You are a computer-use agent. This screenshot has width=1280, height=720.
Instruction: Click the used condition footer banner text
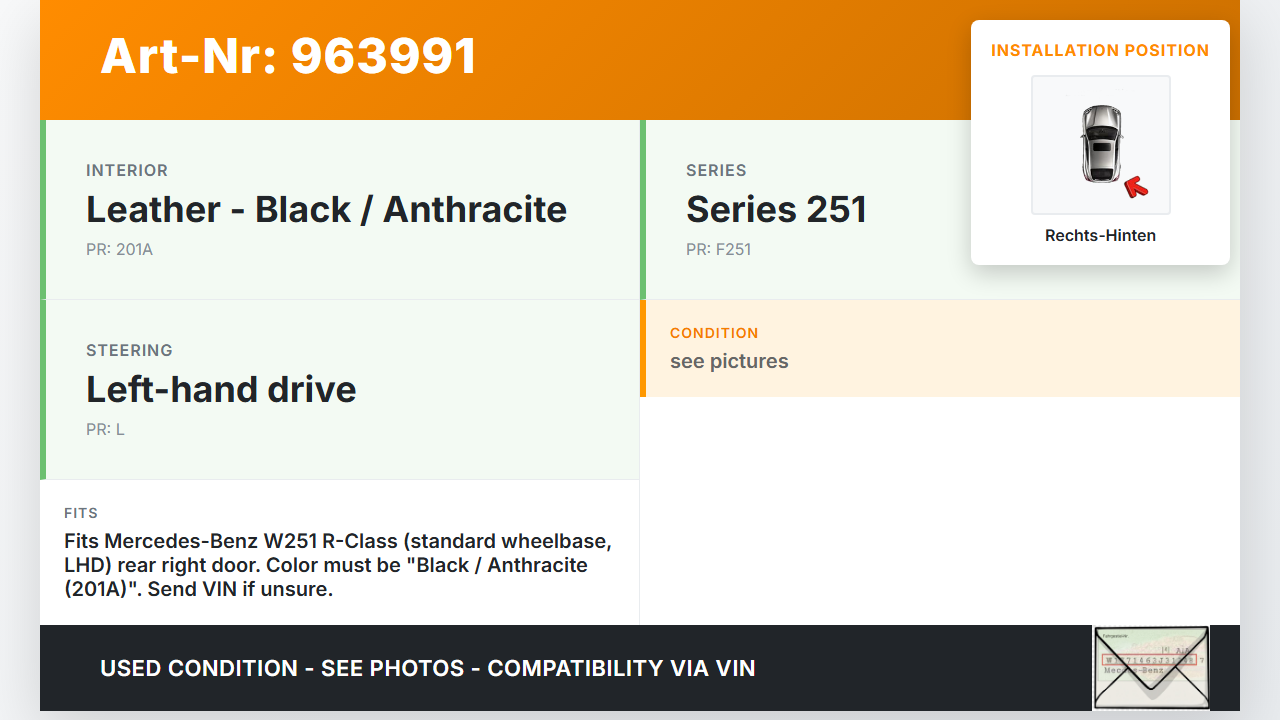[428, 668]
